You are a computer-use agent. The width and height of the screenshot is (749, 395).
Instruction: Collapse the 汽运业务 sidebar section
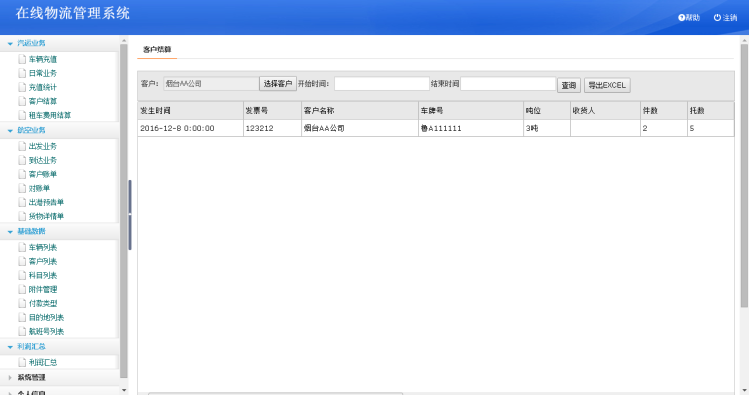(x=10, y=43)
